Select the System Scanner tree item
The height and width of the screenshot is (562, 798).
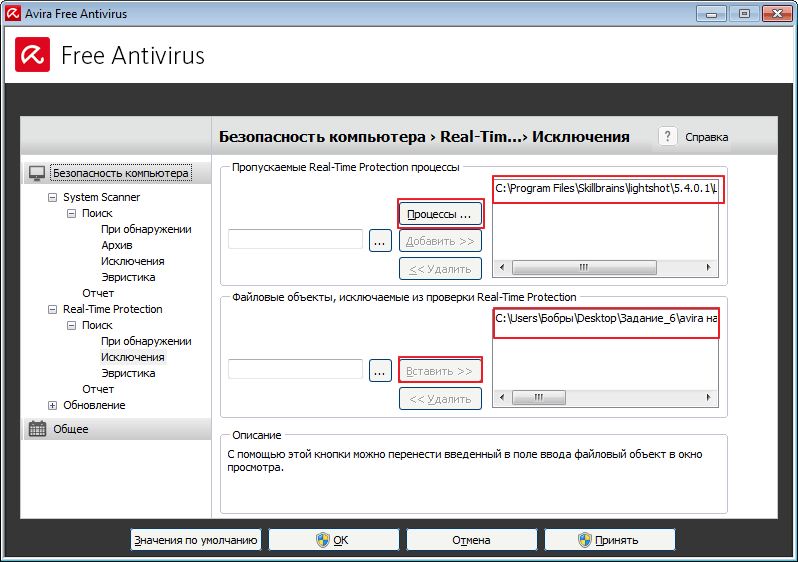tap(101, 197)
